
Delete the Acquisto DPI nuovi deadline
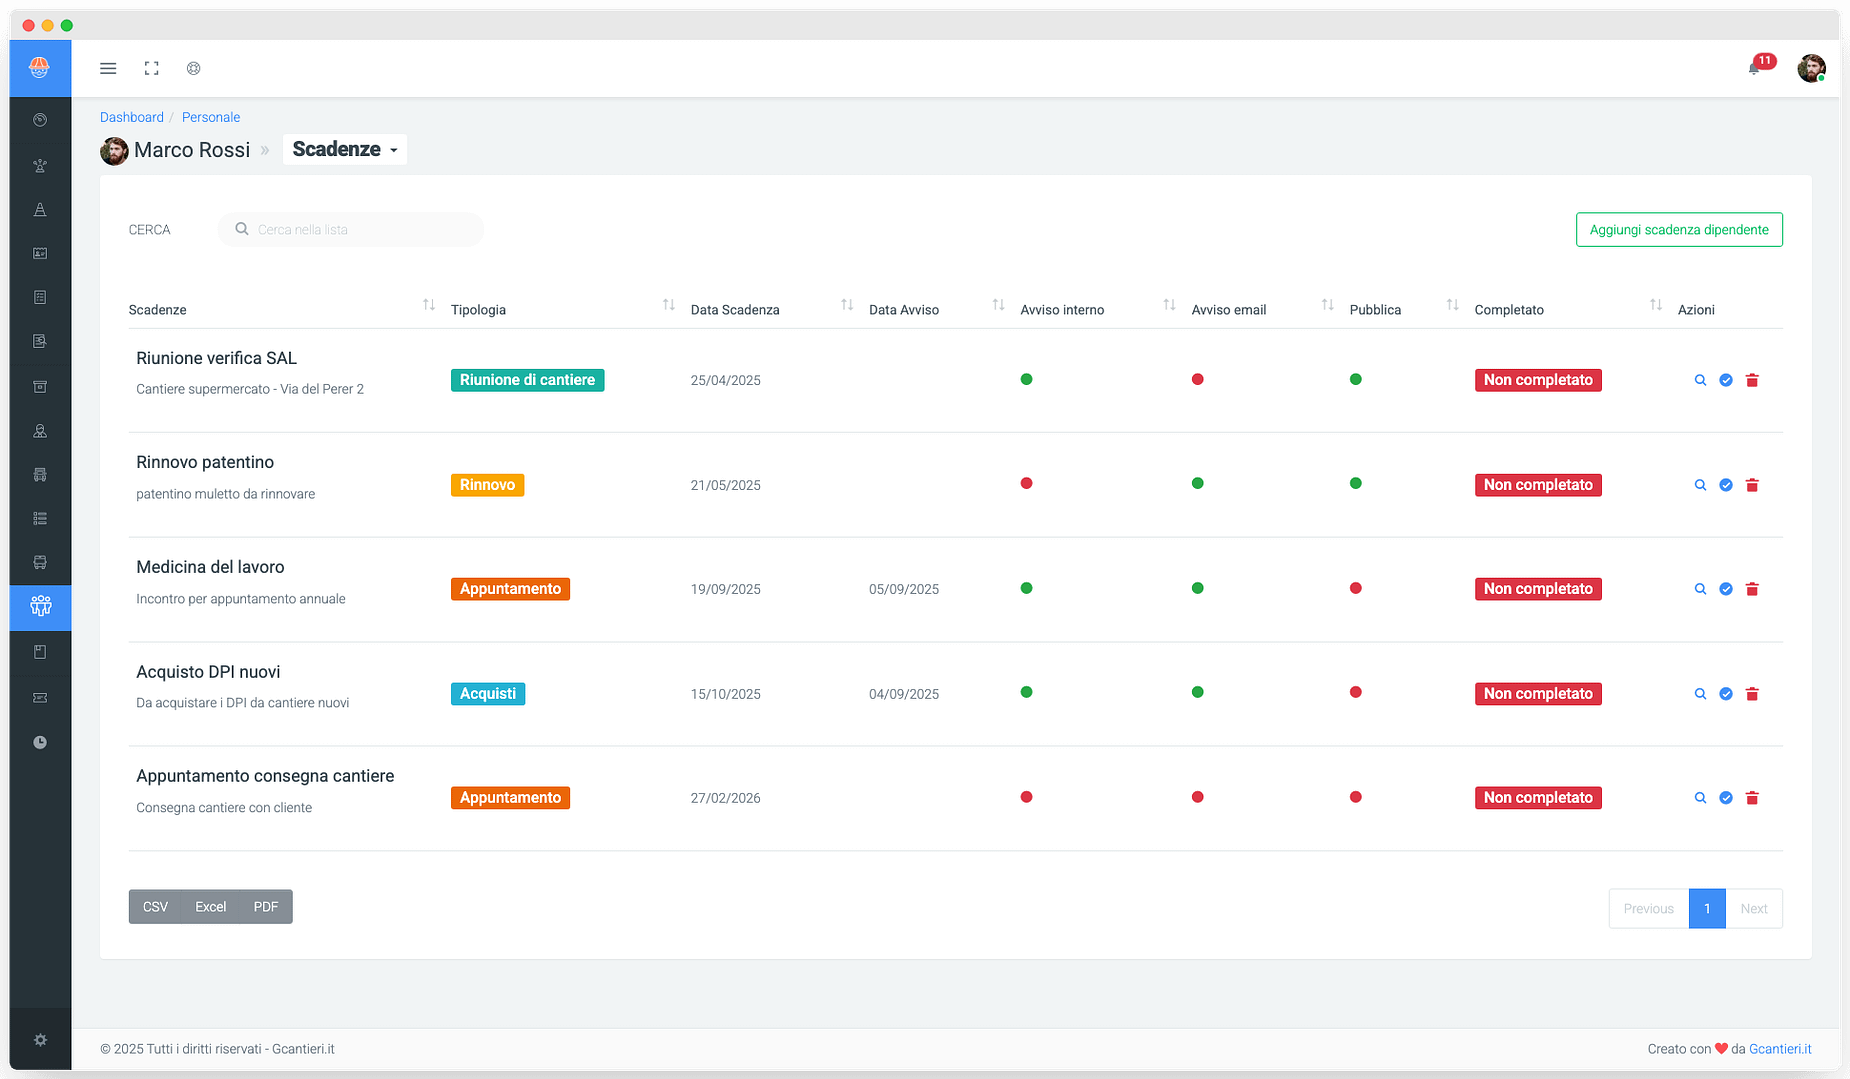click(x=1752, y=694)
